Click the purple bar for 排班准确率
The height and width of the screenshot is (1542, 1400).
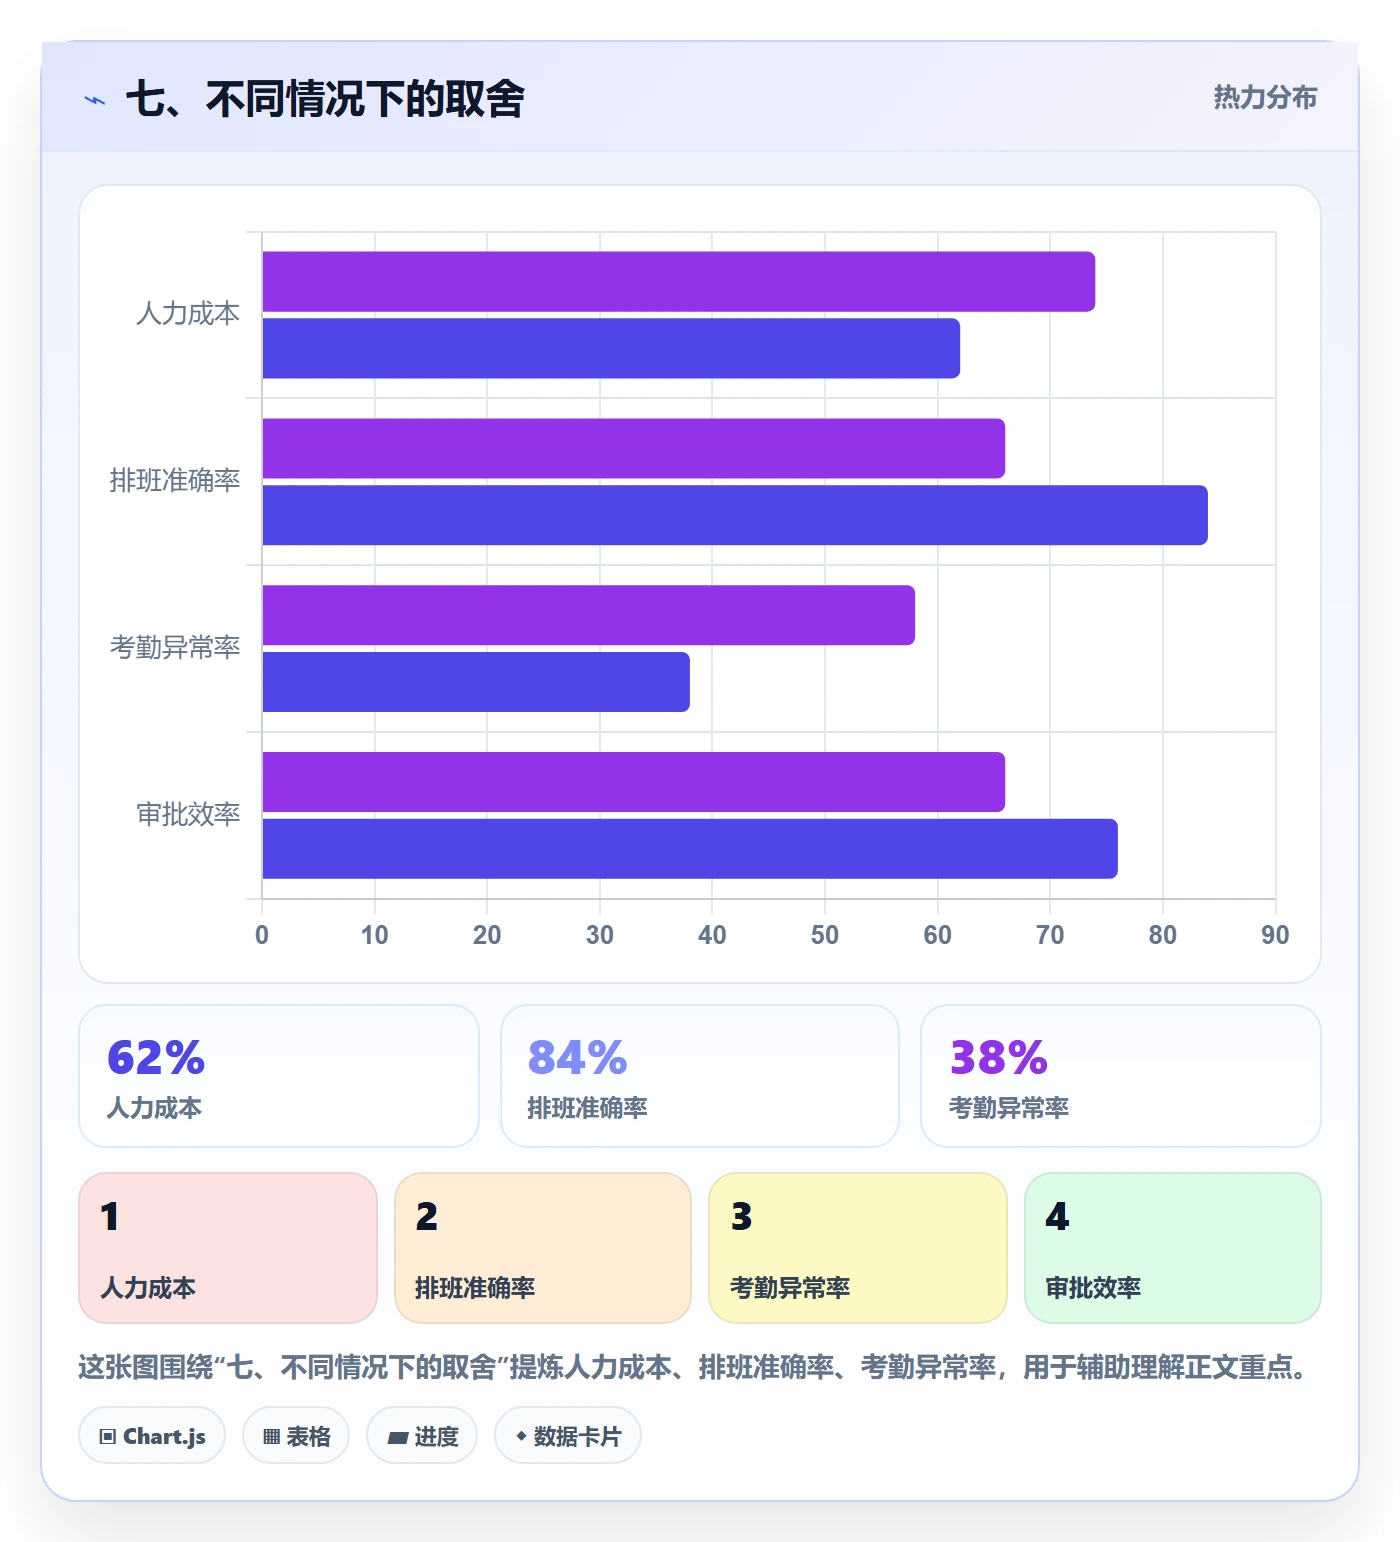(x=634, y=449)
